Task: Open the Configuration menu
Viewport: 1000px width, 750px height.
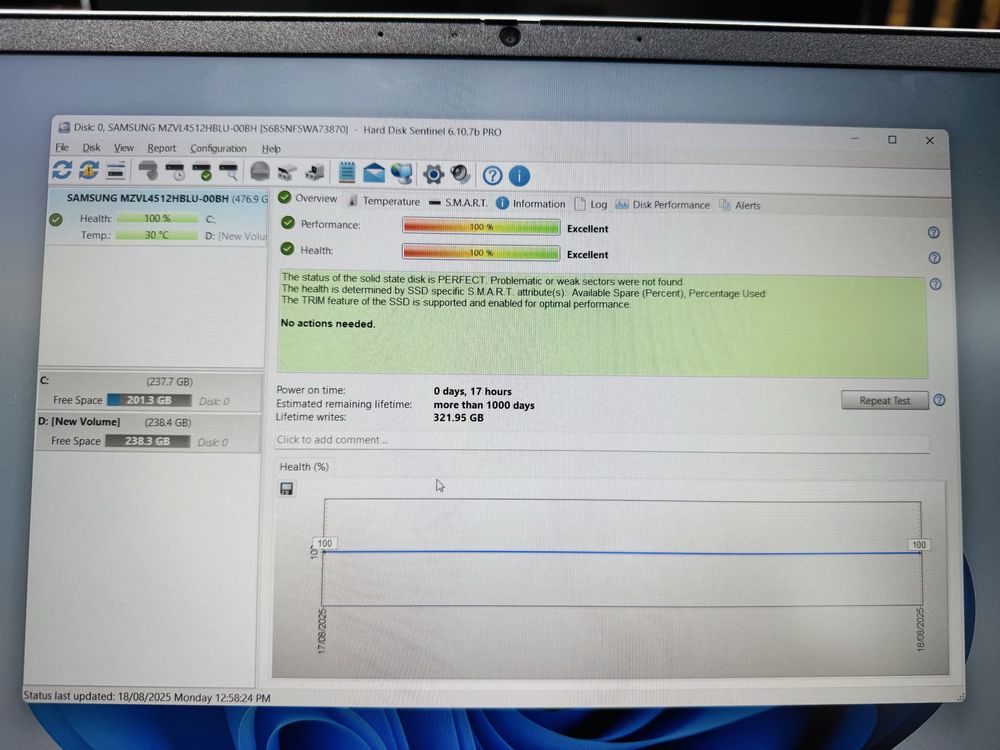Action: tap(218, 149)
